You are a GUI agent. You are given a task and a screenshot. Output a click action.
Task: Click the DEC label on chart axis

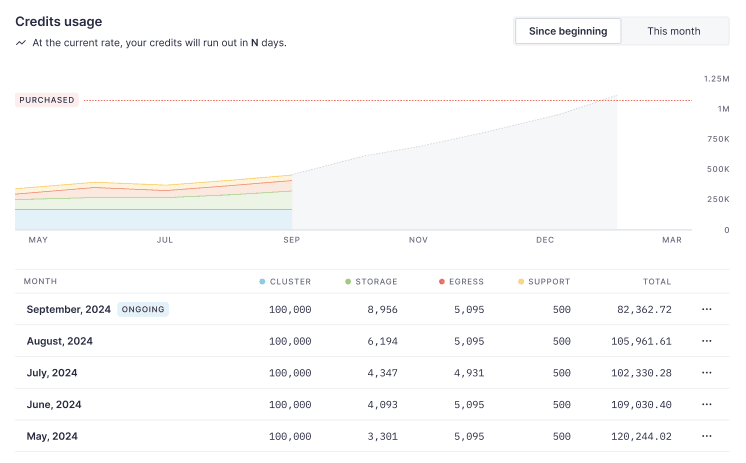[x=545, y=240]
